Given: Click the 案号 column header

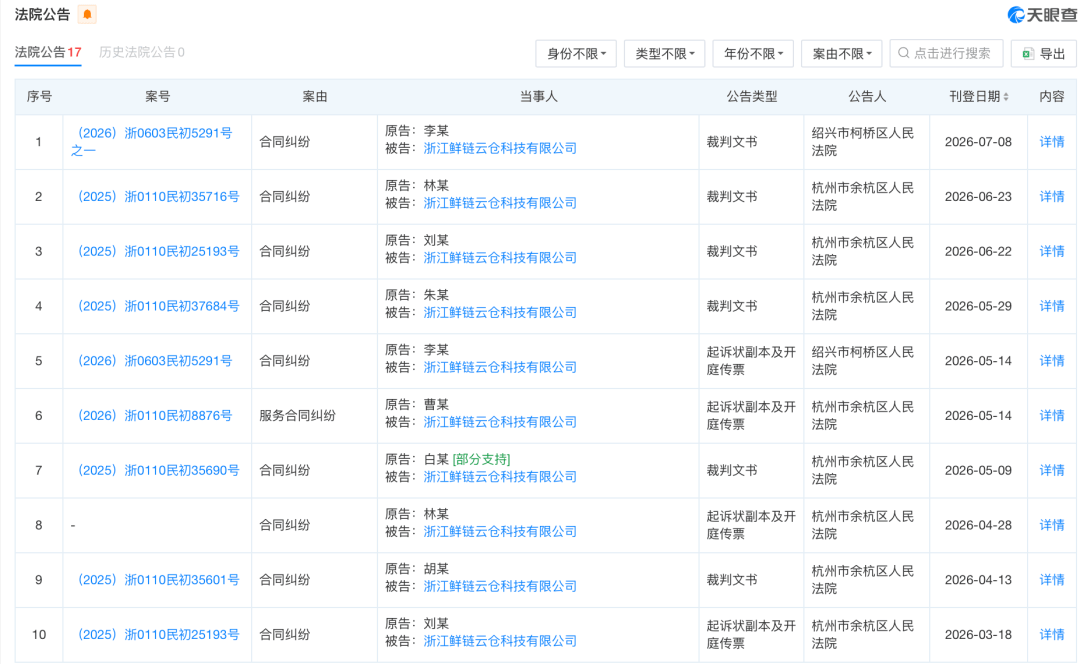Looking at the screenshot, I should click(x=158, y=97).
